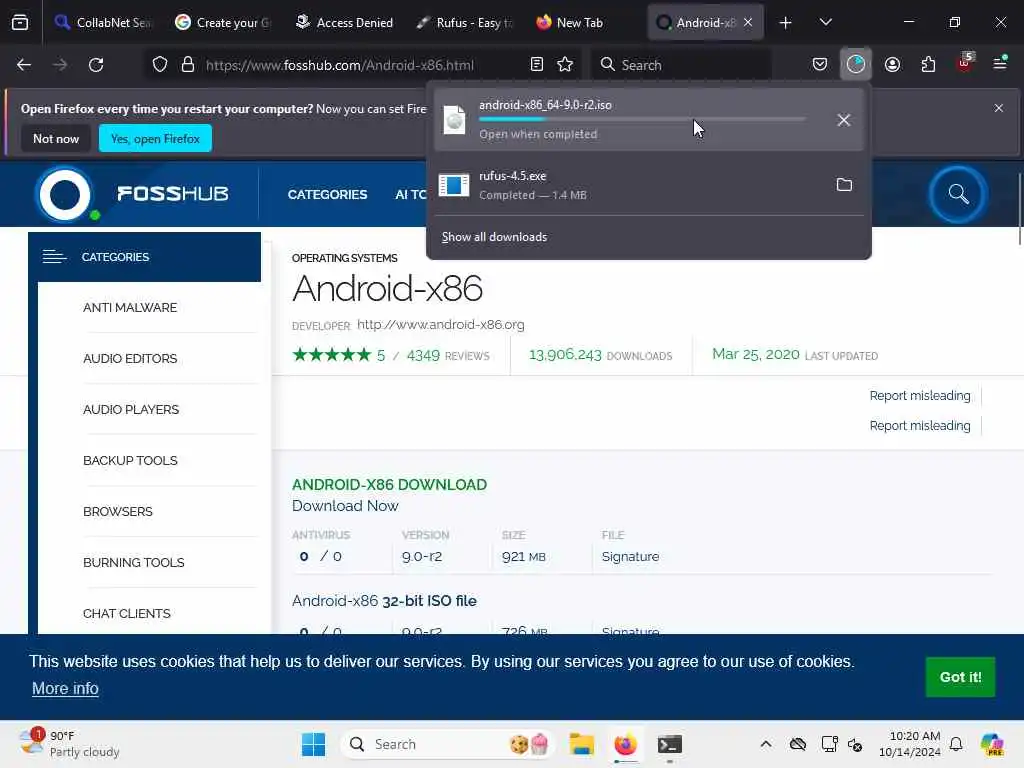The height and width of the screenshot is (768, 1024).
Task: Open the Audio Players category
Action: point(131,409)
